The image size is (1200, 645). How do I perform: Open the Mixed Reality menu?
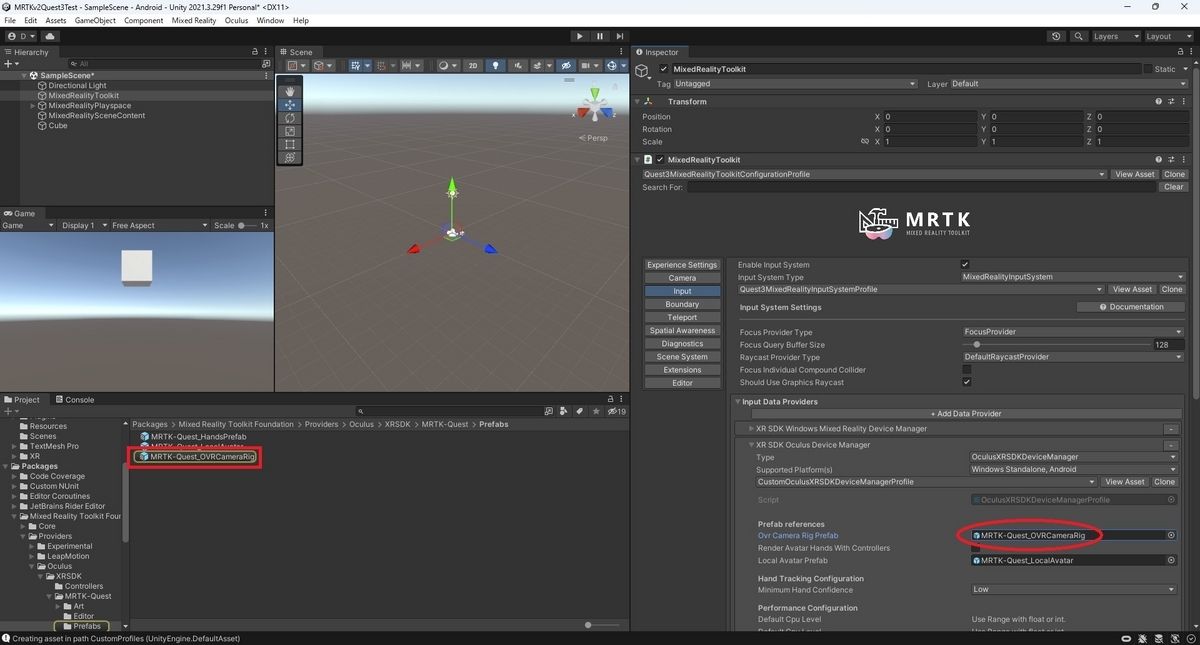click(x=193, y=20)
